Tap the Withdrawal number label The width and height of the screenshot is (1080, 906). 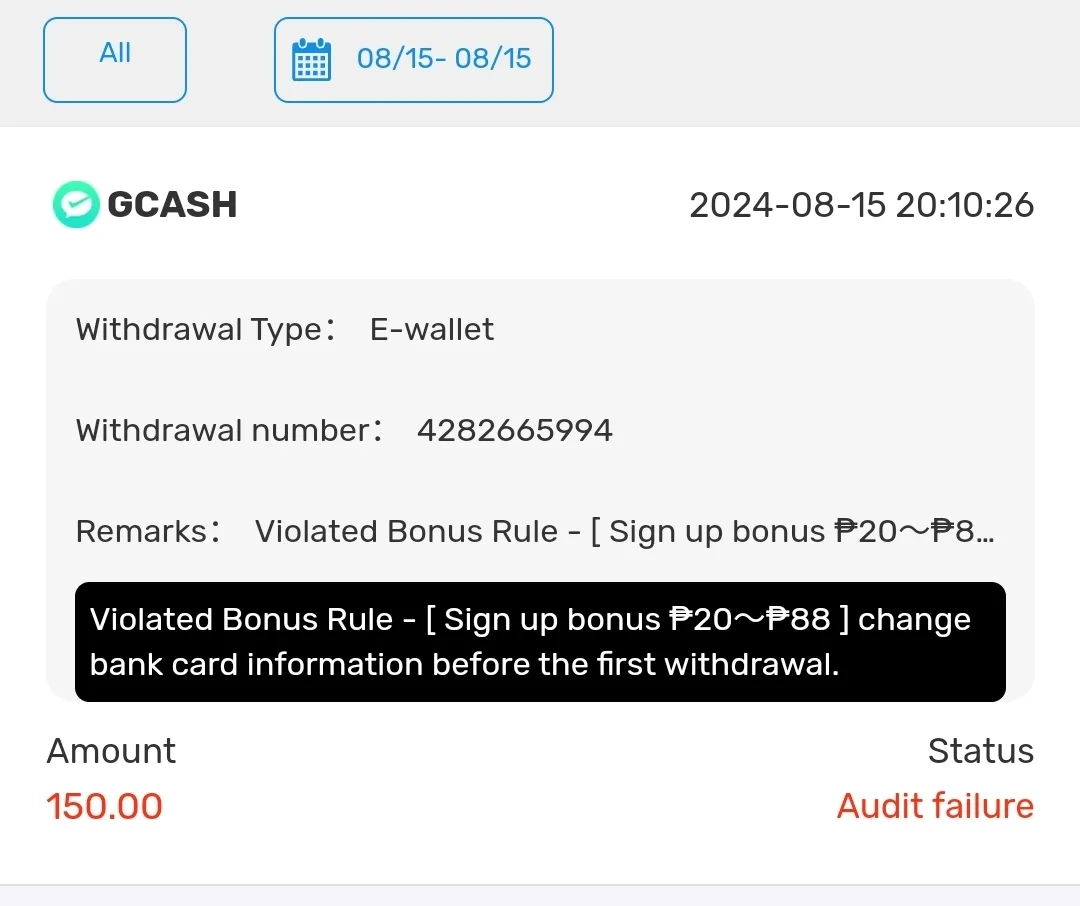click(x=229, y=431)
